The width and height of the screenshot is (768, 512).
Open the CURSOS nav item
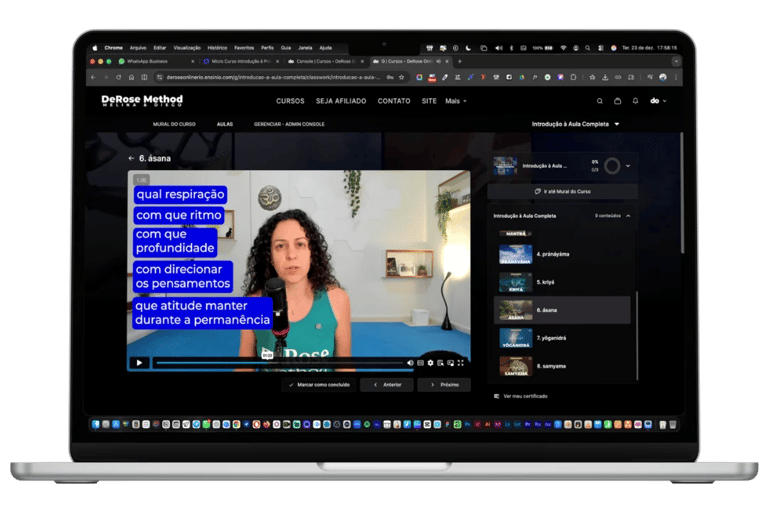pos(290,101)
